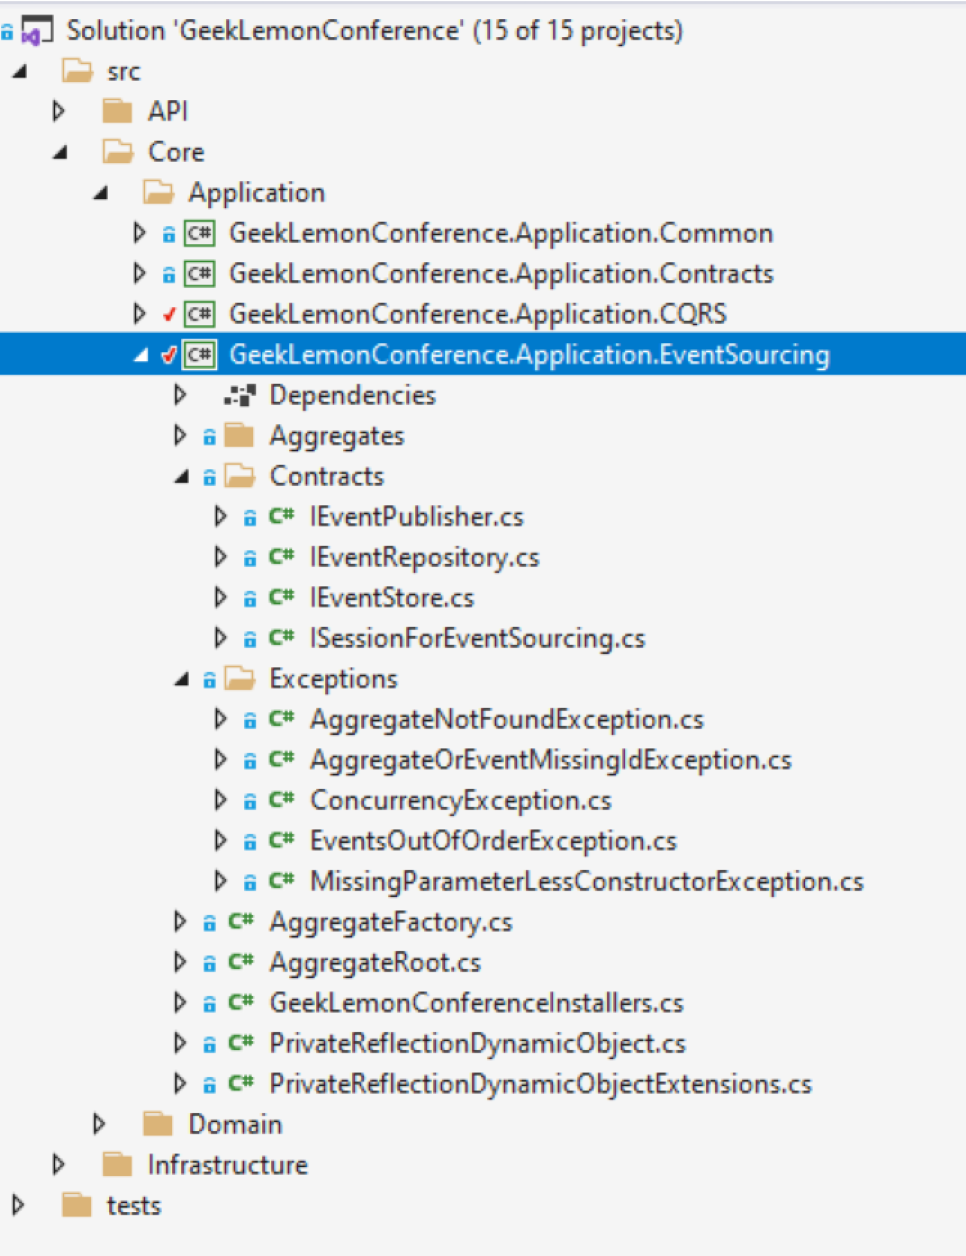Select ConcurrencyException.cs file
This screenshot has height=1256, width=966.
[461, 801]
